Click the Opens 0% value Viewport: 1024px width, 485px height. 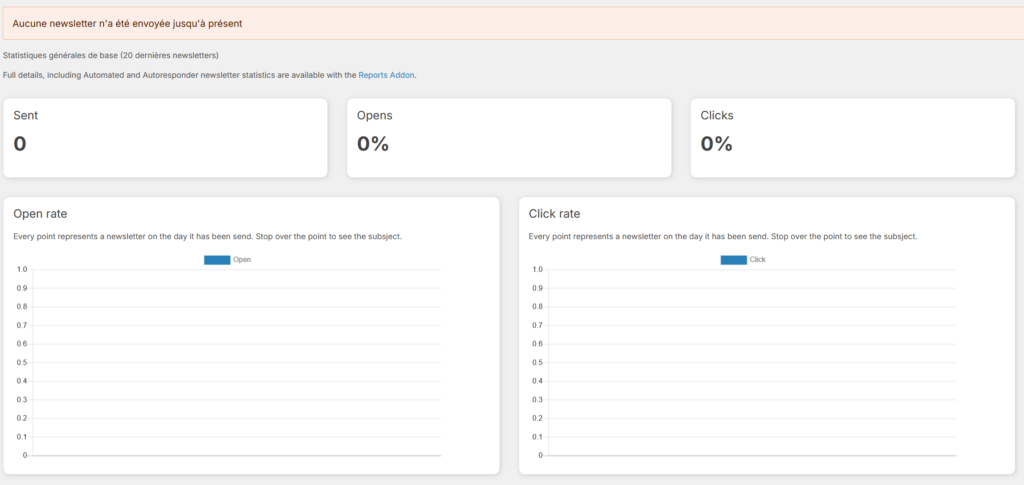click(373, 144)
